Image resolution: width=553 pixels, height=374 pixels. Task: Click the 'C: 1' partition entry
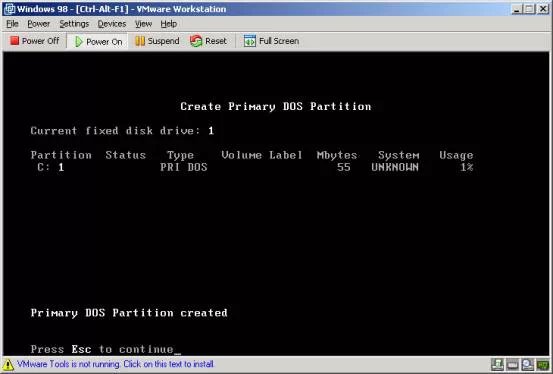50,167
